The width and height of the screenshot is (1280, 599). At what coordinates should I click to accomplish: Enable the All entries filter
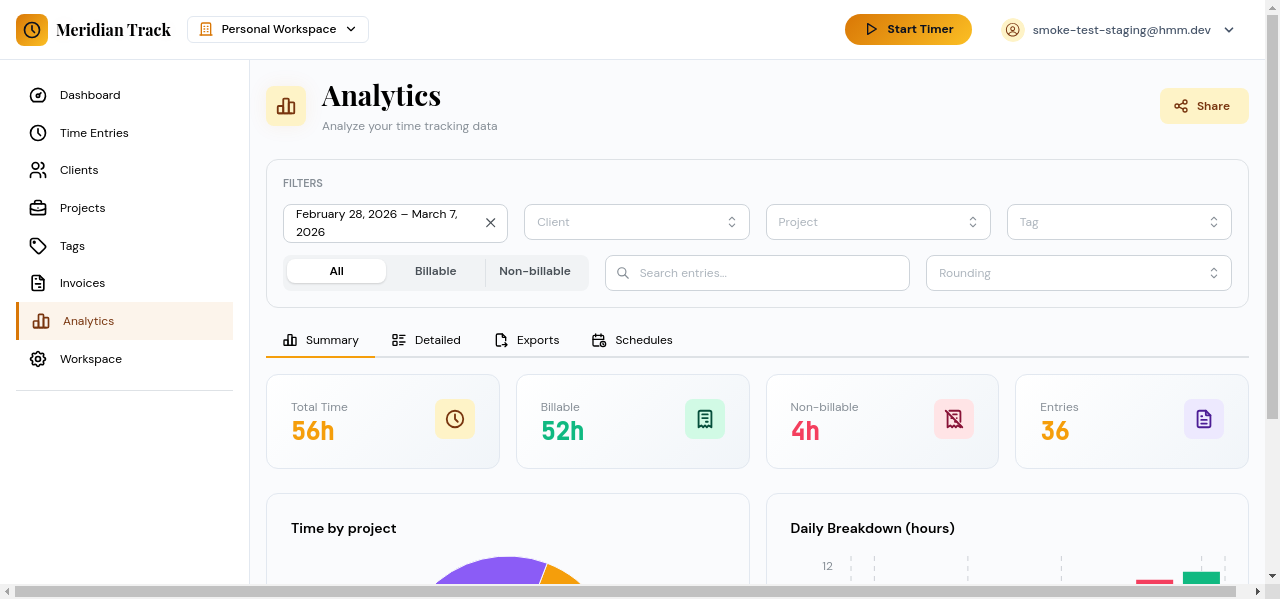336,271
